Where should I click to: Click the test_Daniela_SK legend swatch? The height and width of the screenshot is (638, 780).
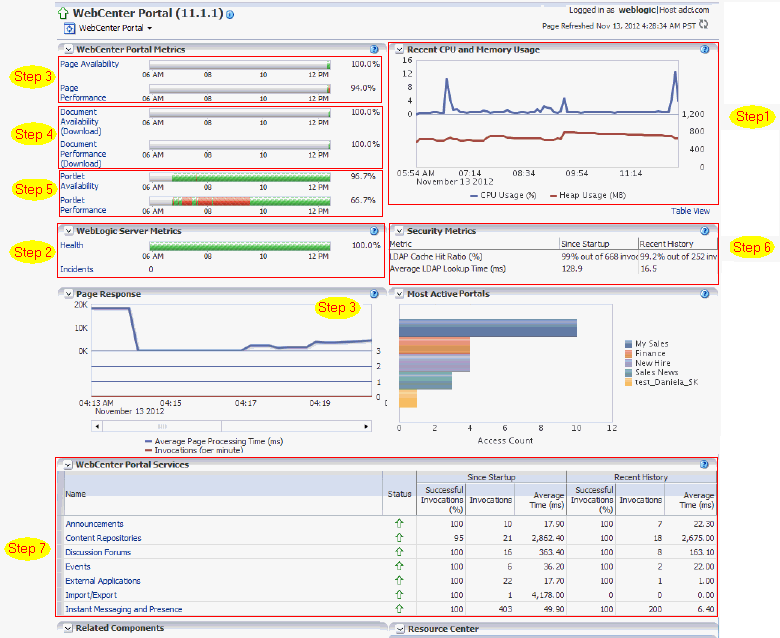(629, 382)
